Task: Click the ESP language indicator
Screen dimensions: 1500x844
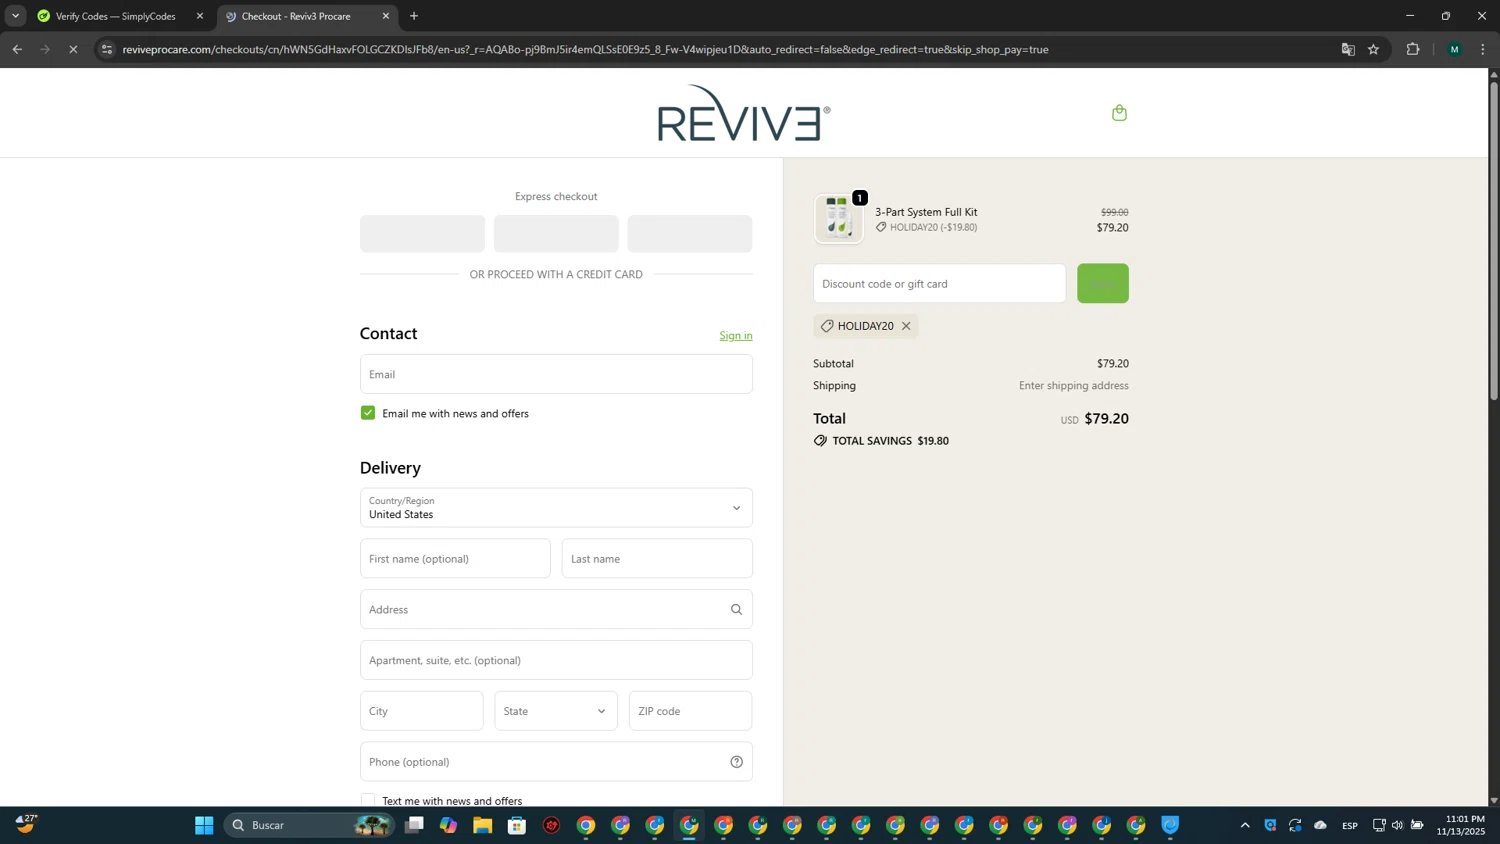Action: [1350, 825]
